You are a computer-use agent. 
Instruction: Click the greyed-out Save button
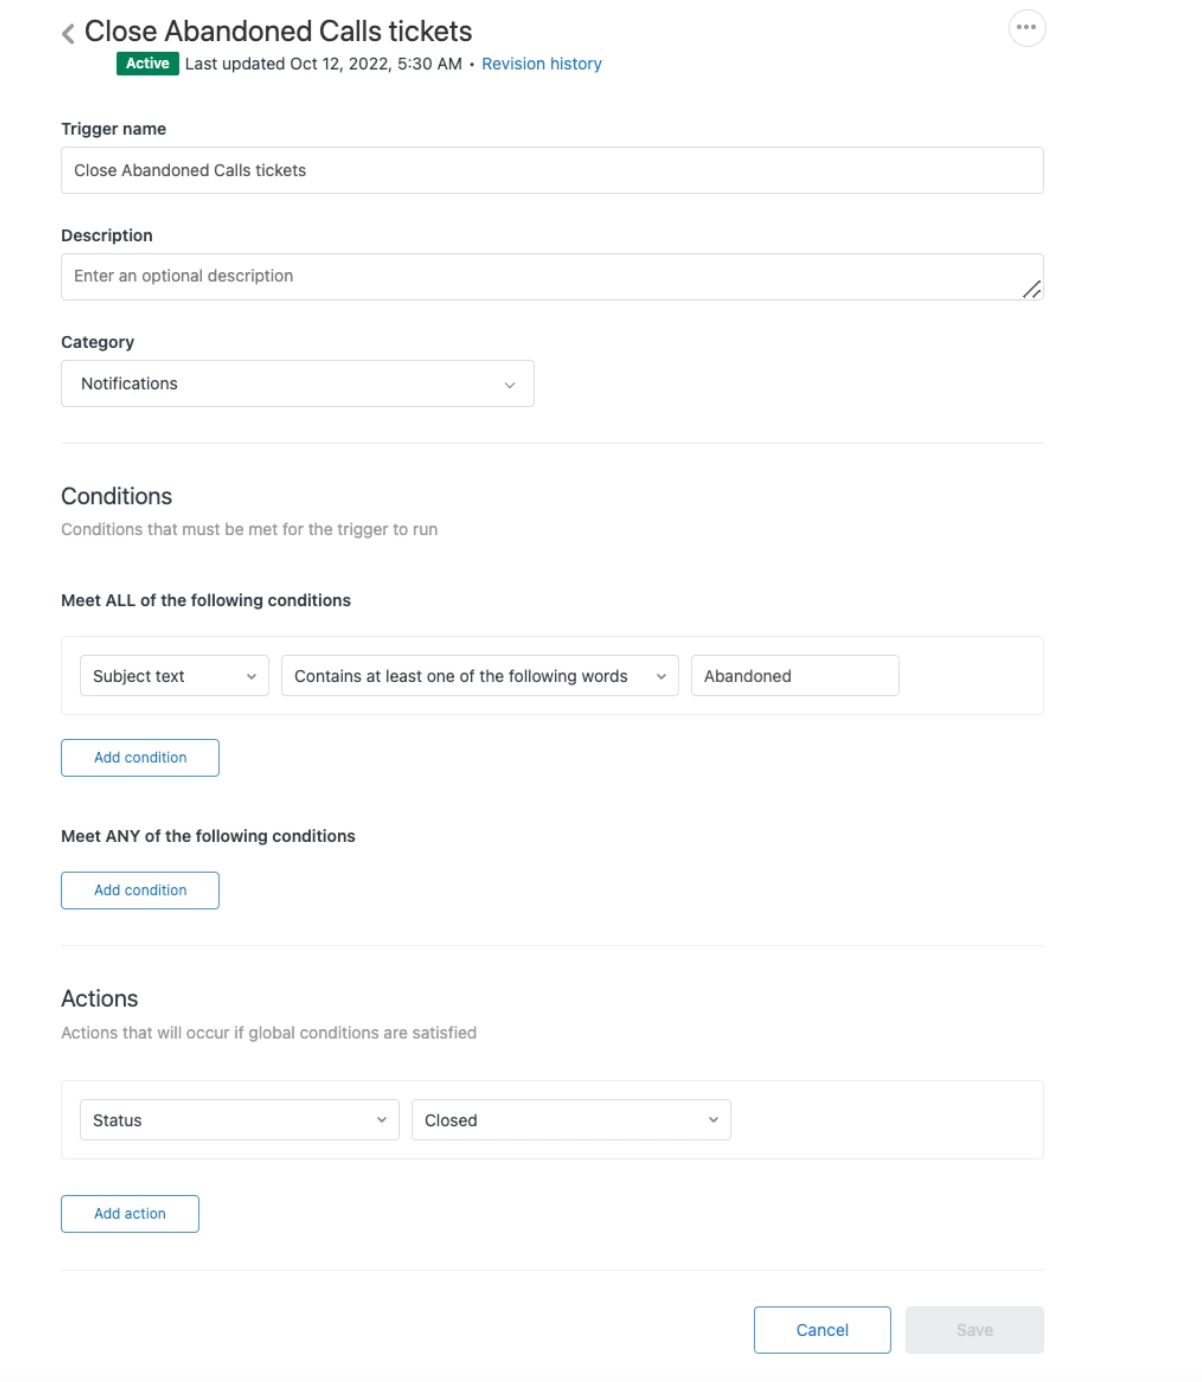point(974,1330)
